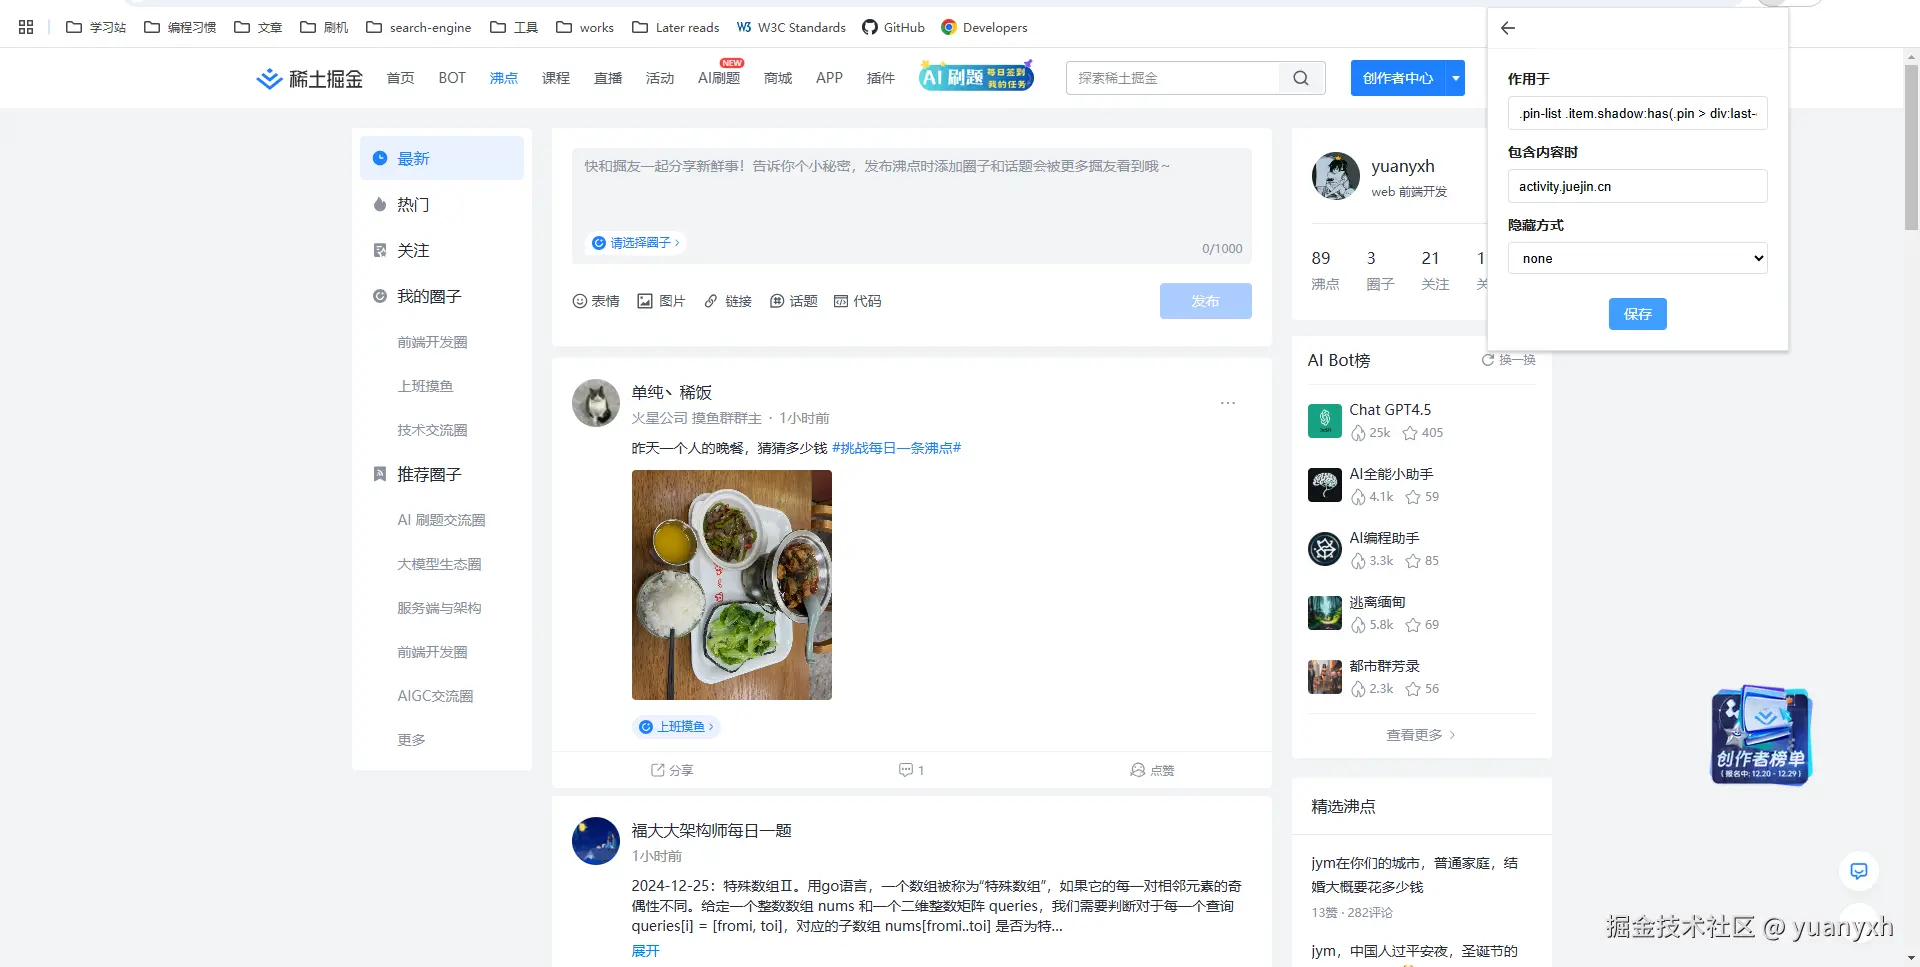Like the post using the 点赞 icon
Screen dimensions: 1920x967
tap(1151, 770)
